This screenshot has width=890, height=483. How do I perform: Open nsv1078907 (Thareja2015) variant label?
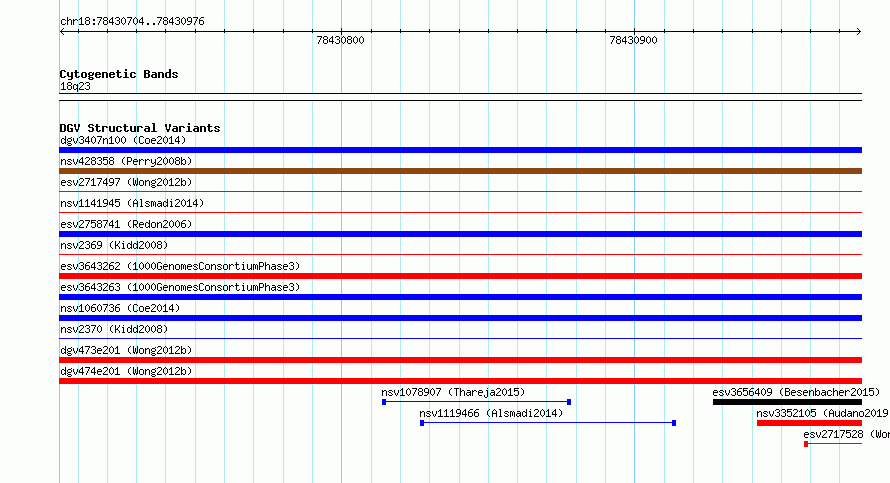tap(453, 392)
